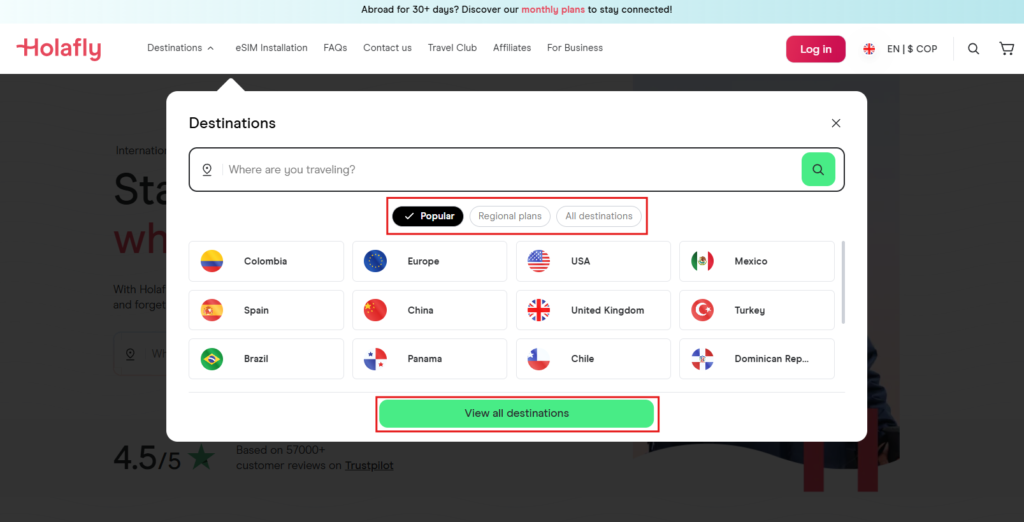Select the Europe flag icon

(376, 261)
